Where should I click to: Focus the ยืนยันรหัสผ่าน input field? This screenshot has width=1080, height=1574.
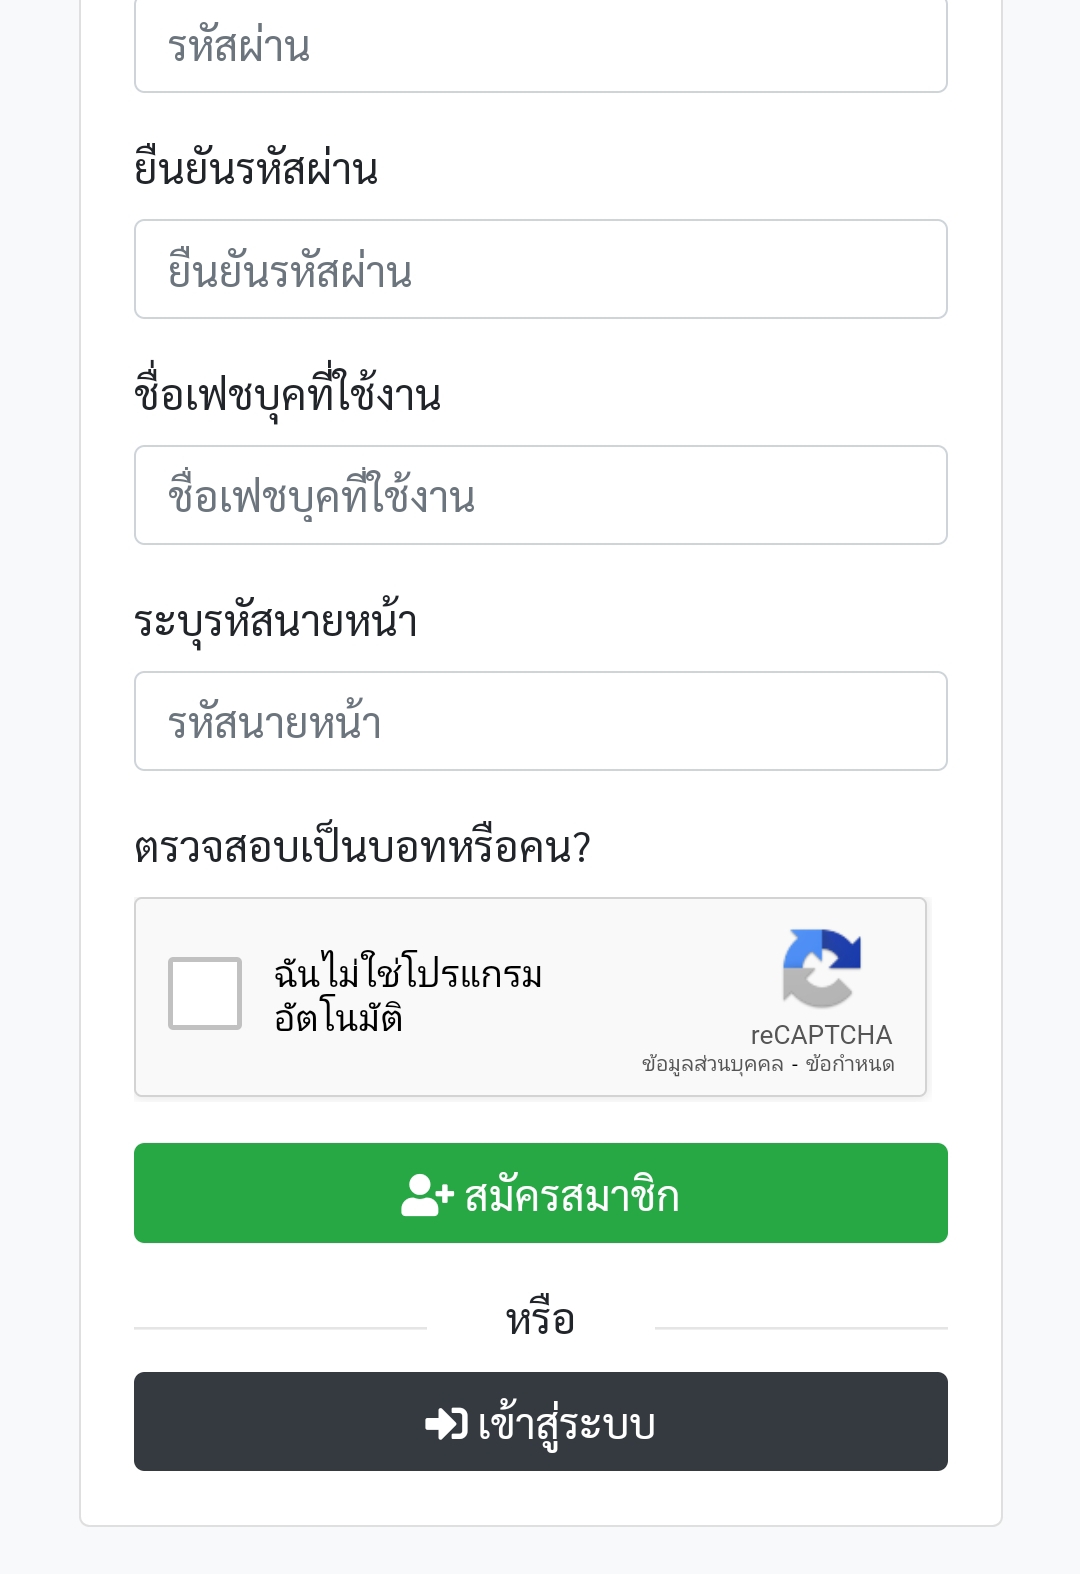tap(541, 269)
